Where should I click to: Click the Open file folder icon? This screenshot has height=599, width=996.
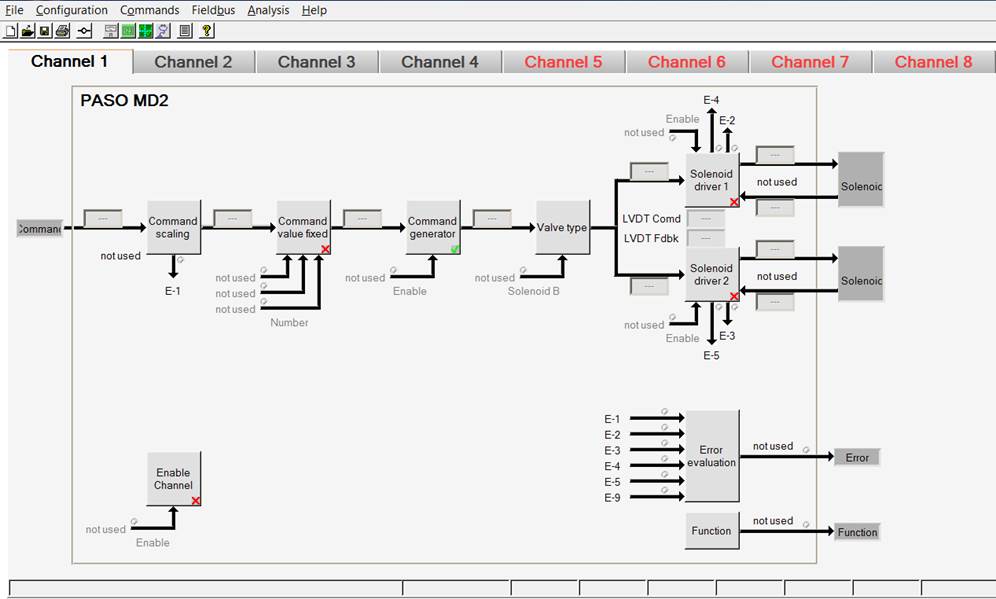[x=27, y=30]
